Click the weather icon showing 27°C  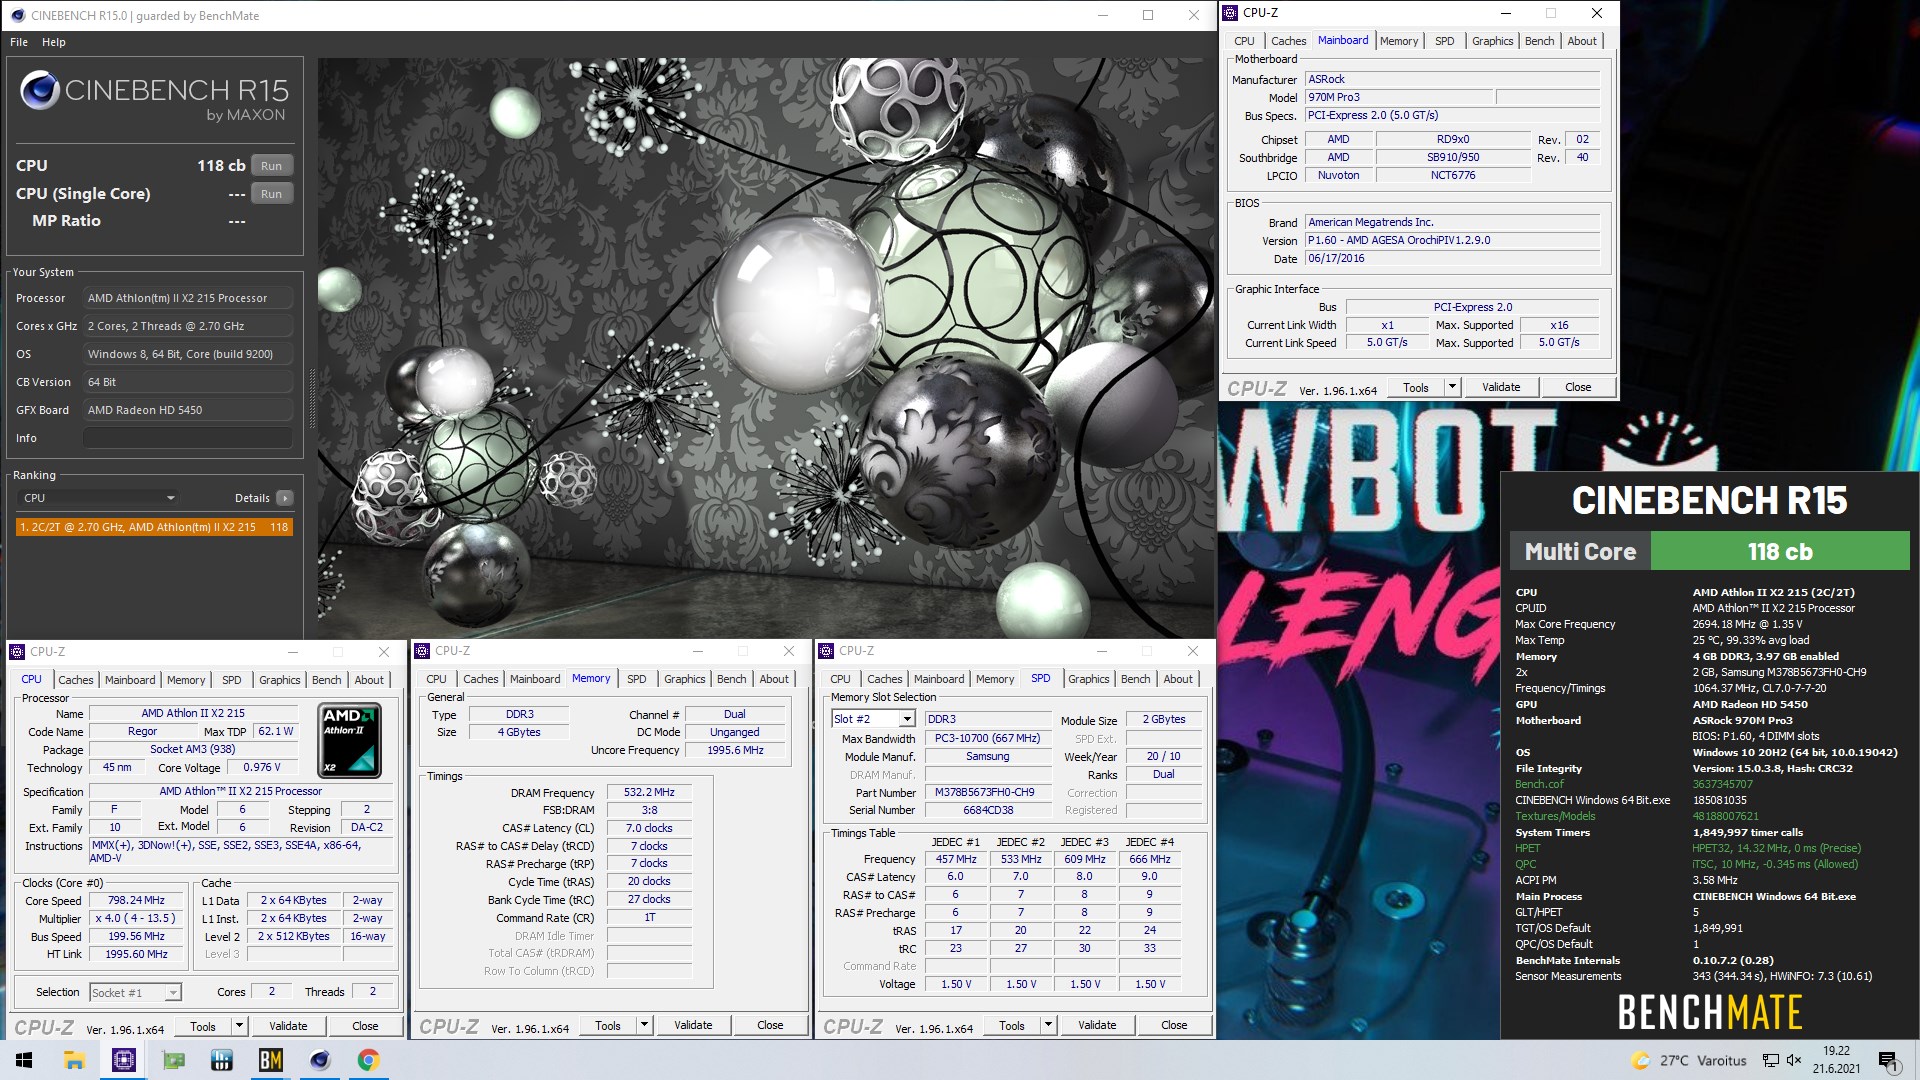pyautogui.click(x=1640, y=1060)
